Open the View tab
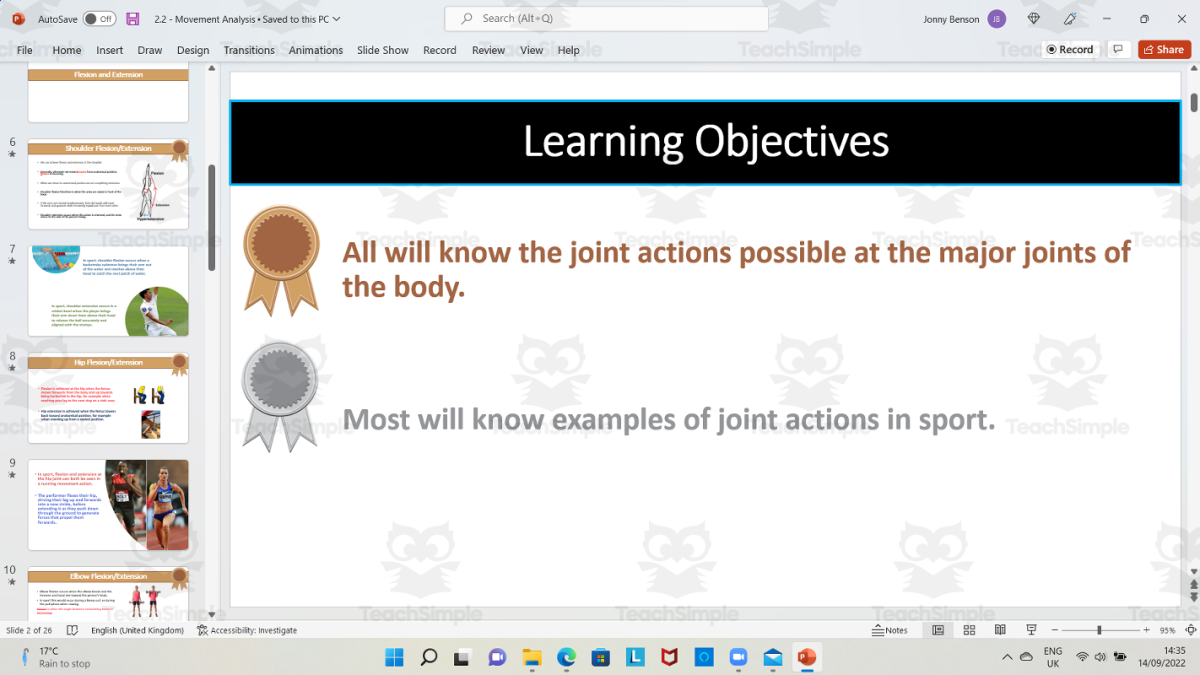 coord(532,50)
